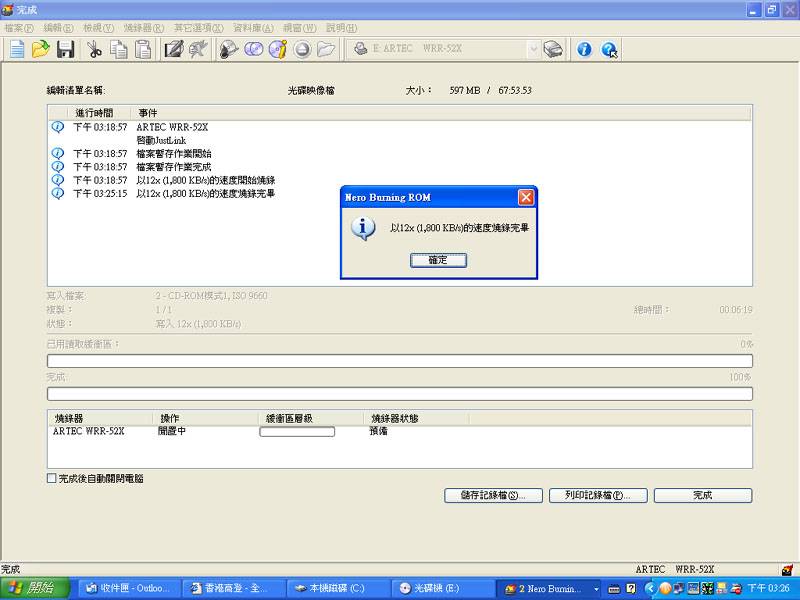Click the read buffer progress bar
This screenshot has width=800, height=600.
pyautogui.click(x=399, y=361)
